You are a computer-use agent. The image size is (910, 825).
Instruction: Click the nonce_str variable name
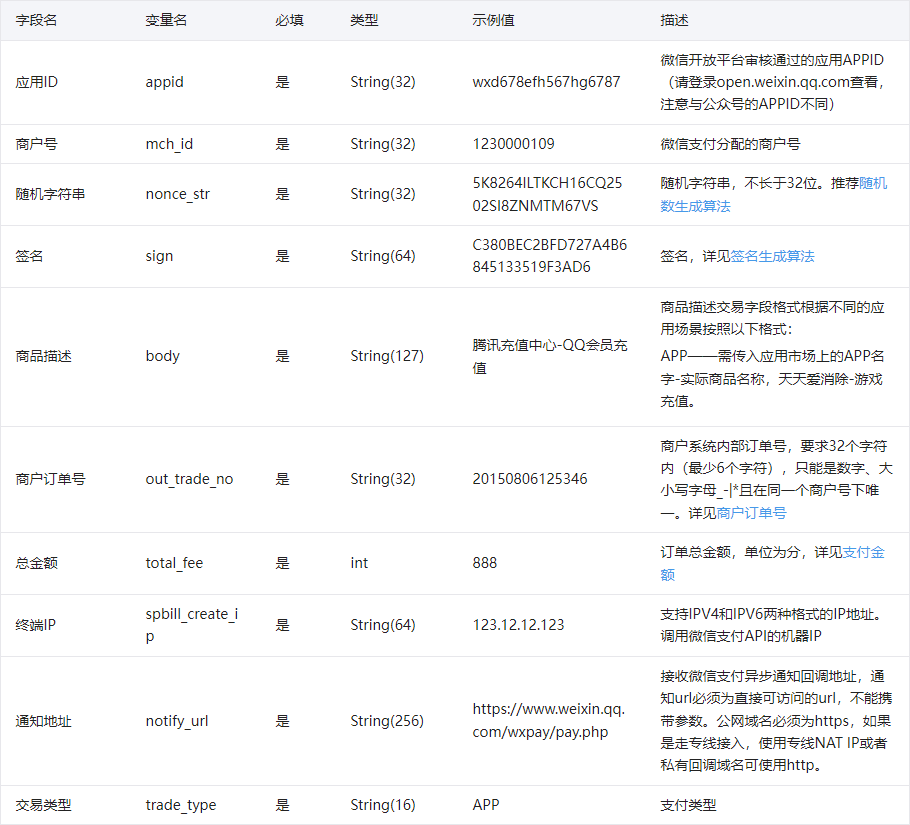coord(178,194)
